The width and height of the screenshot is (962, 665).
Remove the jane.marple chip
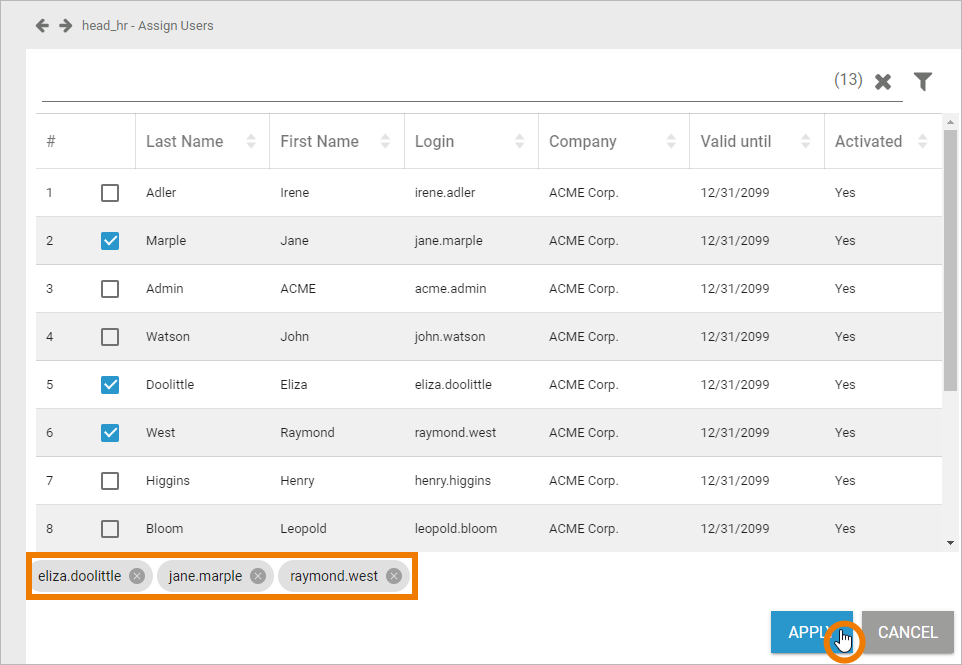pos(258,576)
